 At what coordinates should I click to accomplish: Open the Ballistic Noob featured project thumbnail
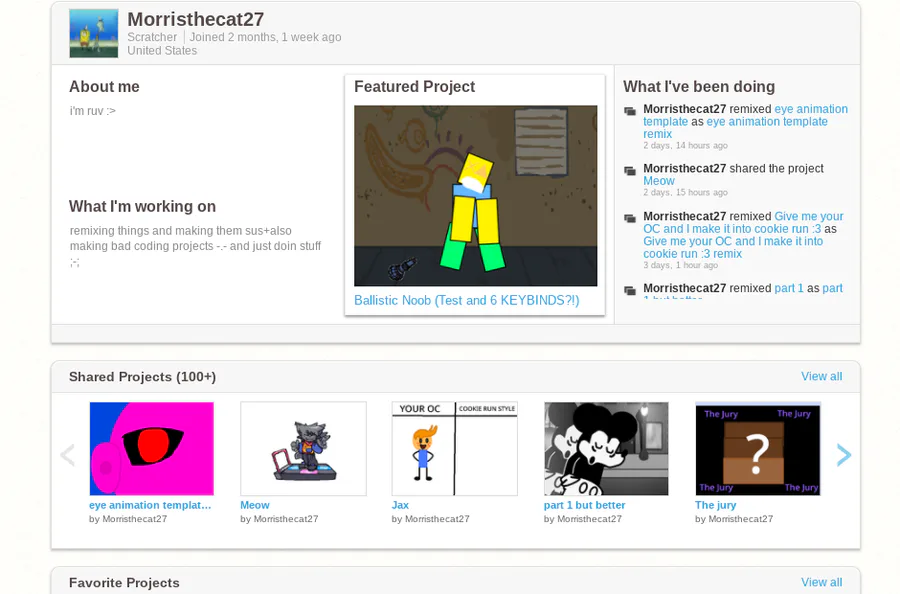475,196
